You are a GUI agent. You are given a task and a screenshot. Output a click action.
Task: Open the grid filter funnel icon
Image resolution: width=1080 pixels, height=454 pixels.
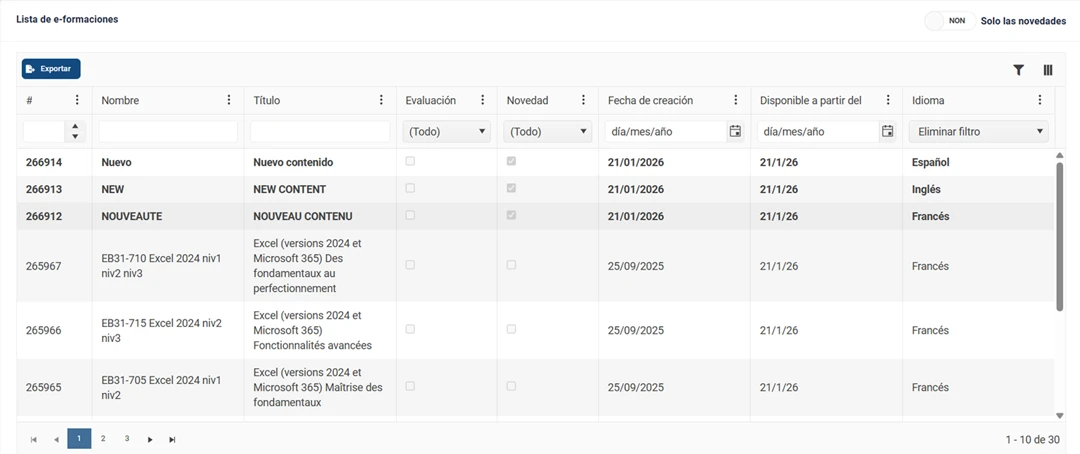1019,70
